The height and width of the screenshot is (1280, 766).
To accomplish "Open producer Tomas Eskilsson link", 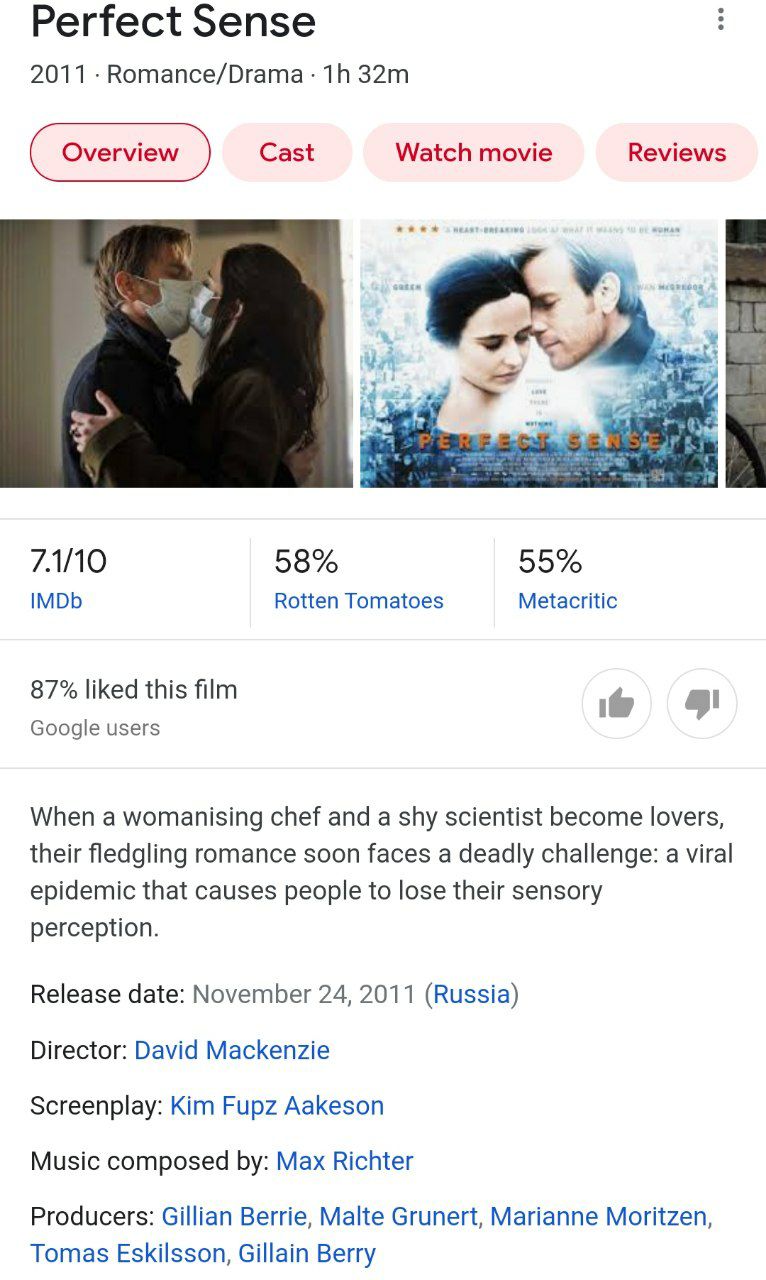I will 128,1253.
